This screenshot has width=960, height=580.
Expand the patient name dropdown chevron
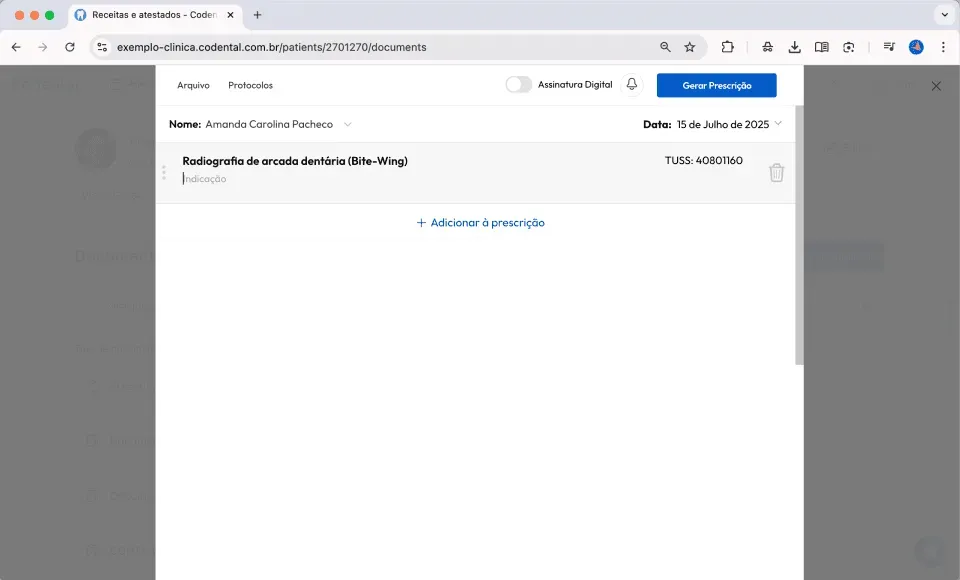point(348,124)
